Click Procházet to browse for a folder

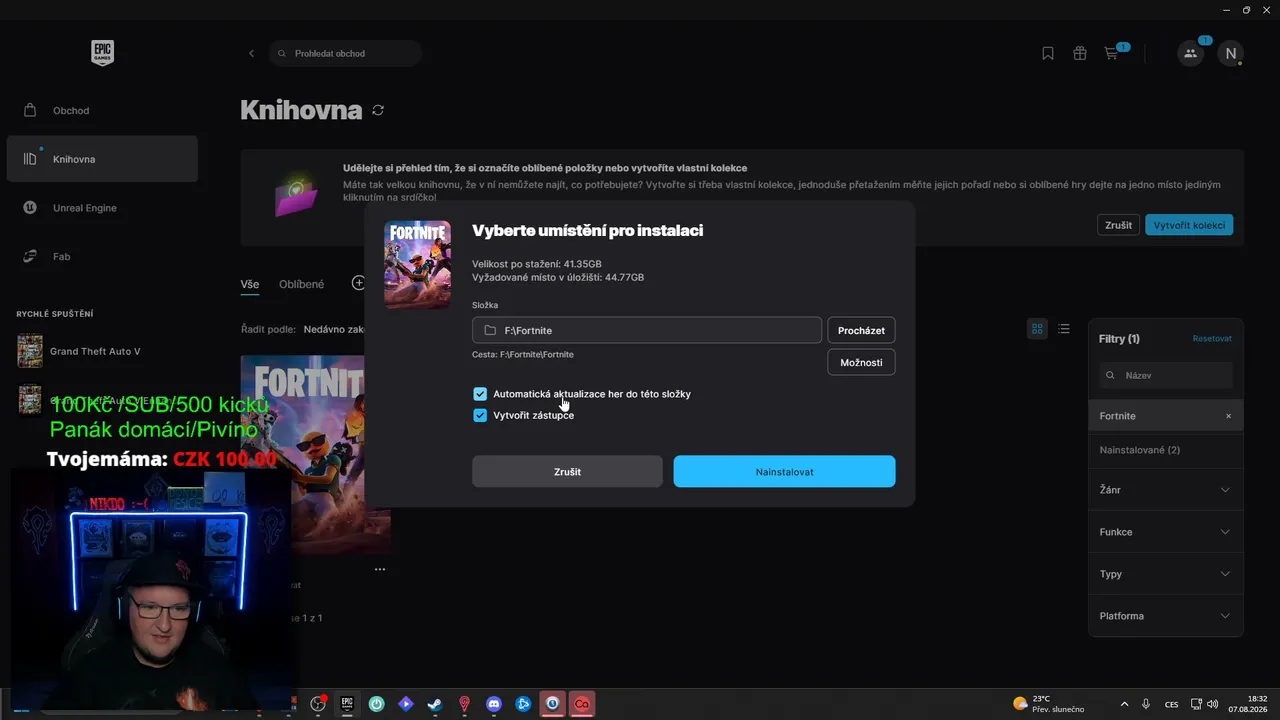pos(861,330)
